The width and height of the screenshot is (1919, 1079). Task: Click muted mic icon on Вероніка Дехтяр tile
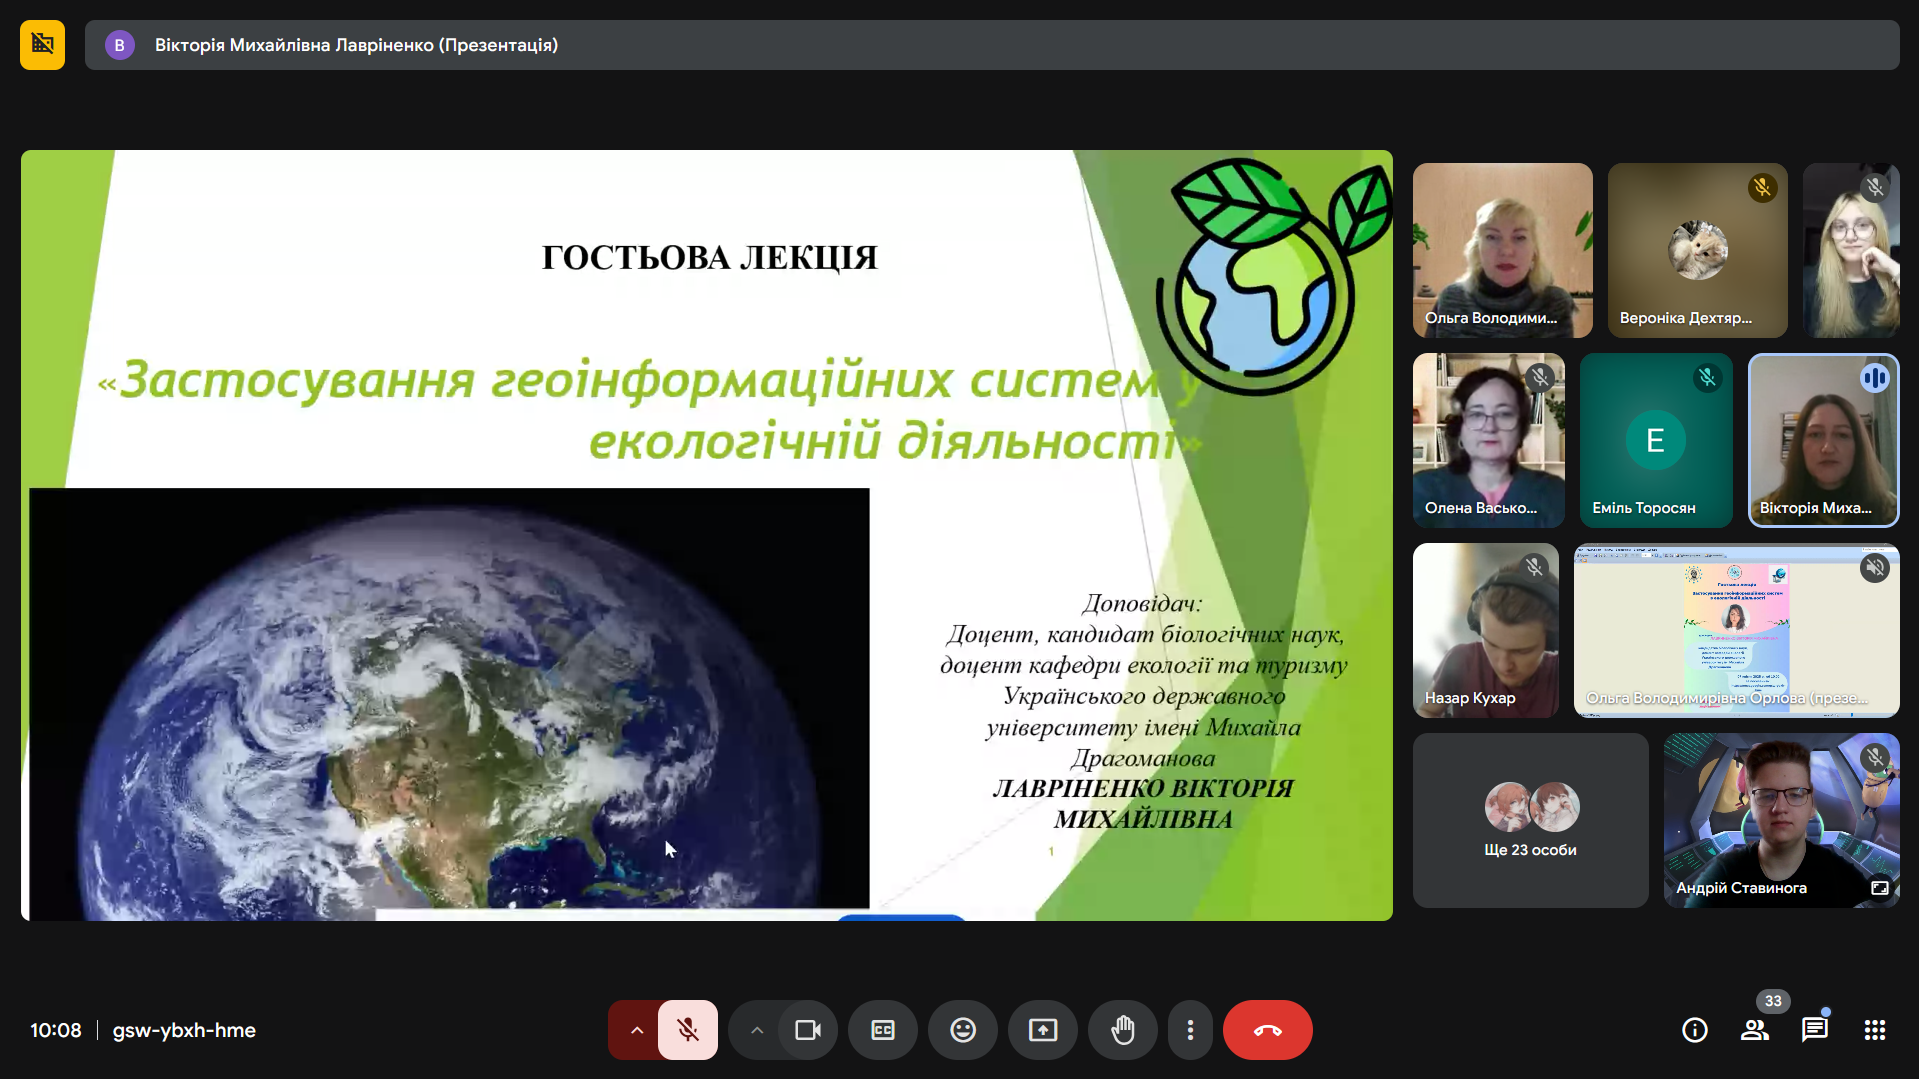[1763, 187]
